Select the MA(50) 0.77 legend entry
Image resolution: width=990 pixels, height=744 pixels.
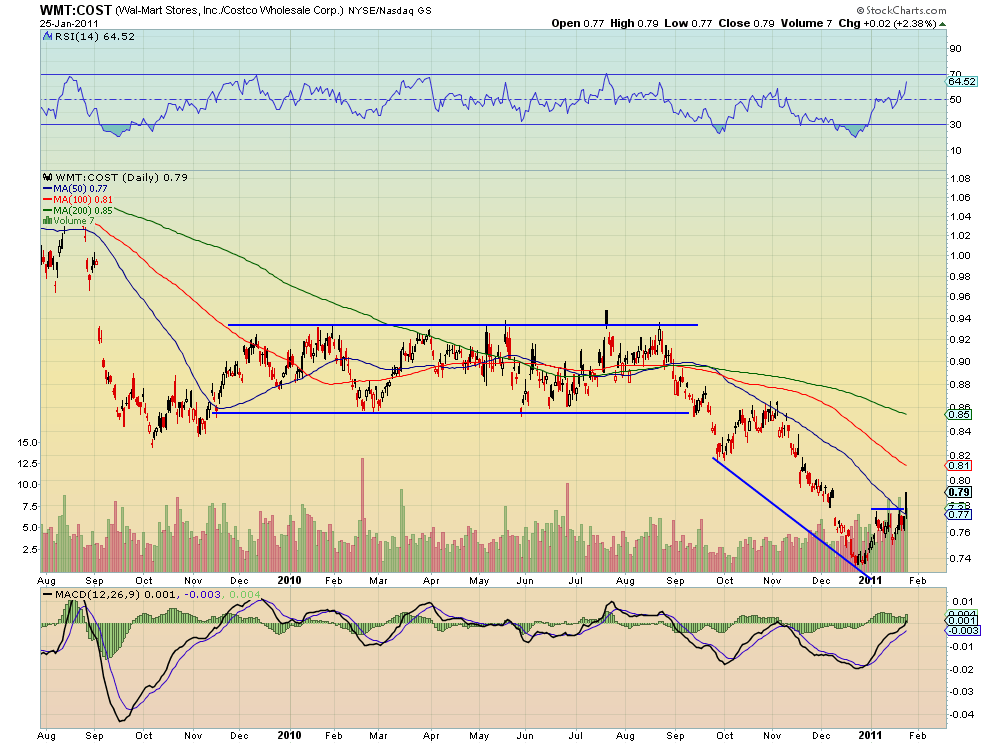tap(75, 188)
